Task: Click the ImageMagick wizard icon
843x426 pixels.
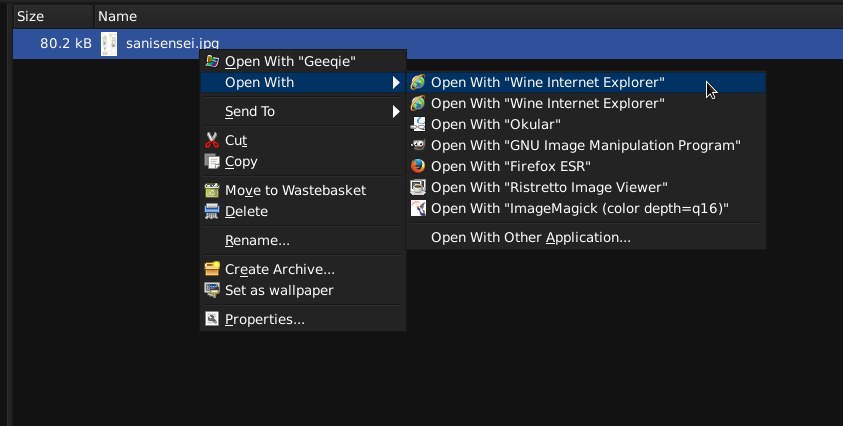Action: pos(417,208)
